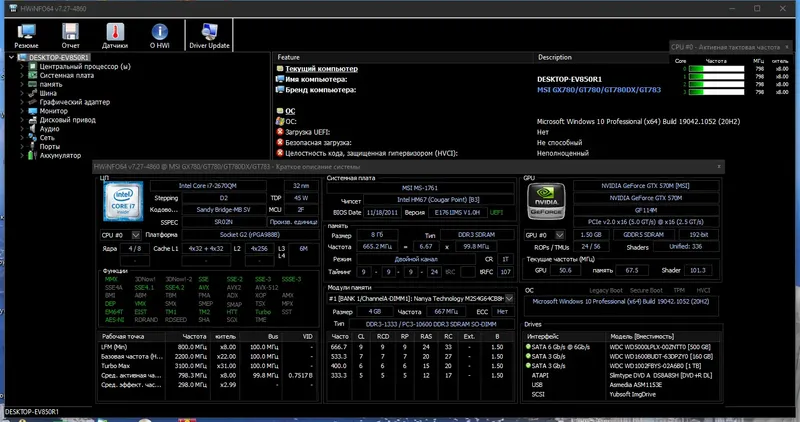This screenshot has width=800, height=422.
Task: Select the LFM (Min) operating point row
Action: (207, 347)
